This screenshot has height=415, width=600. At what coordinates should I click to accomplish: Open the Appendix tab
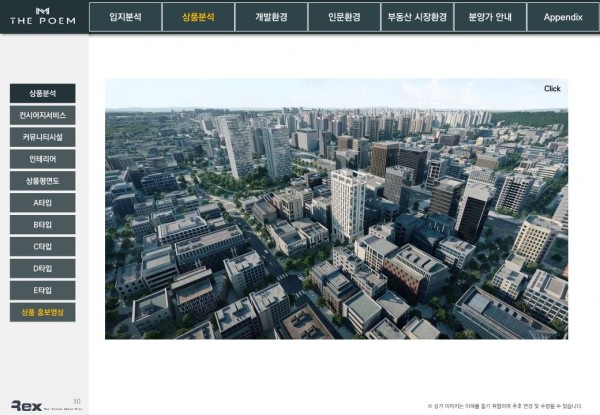coord(563,17)
